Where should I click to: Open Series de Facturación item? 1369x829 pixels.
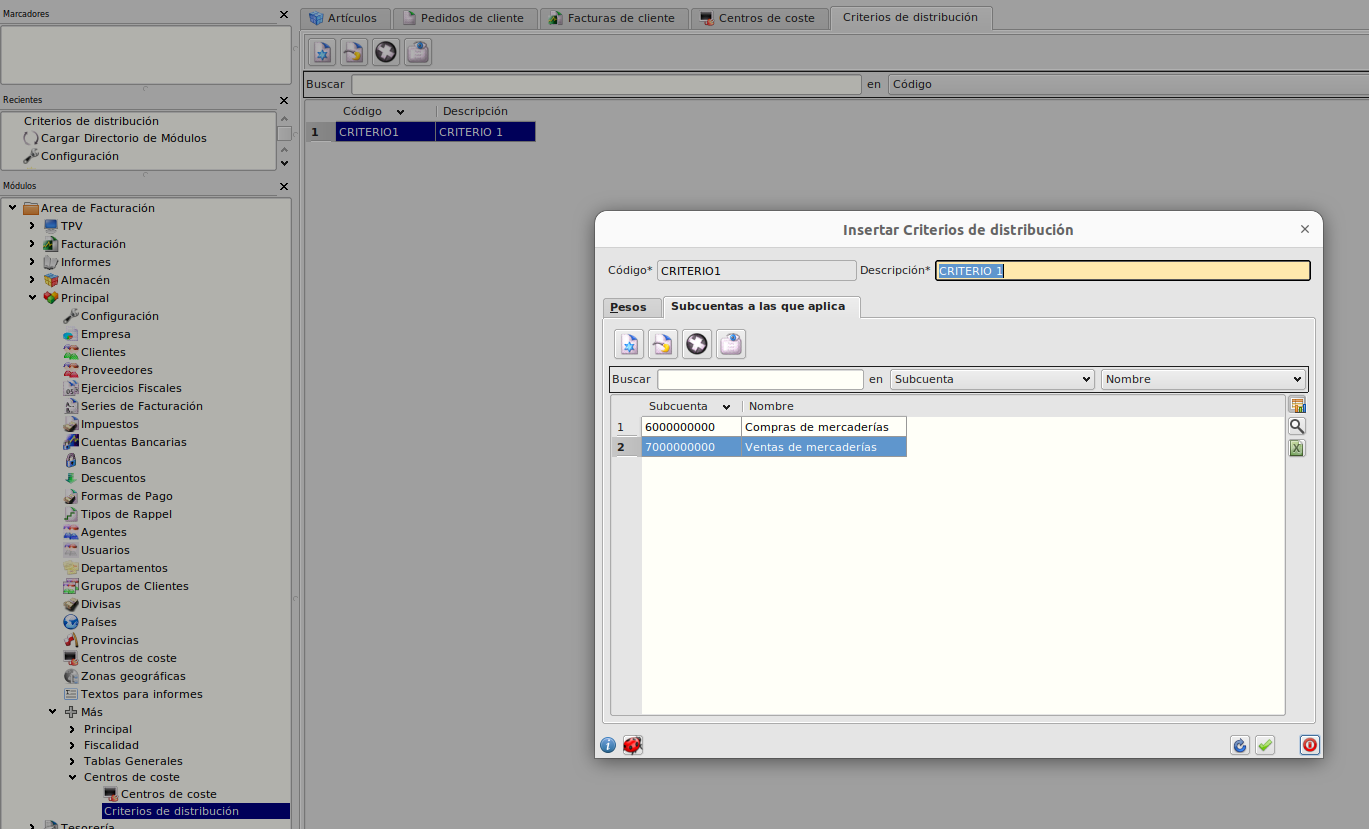pos(141,406)
